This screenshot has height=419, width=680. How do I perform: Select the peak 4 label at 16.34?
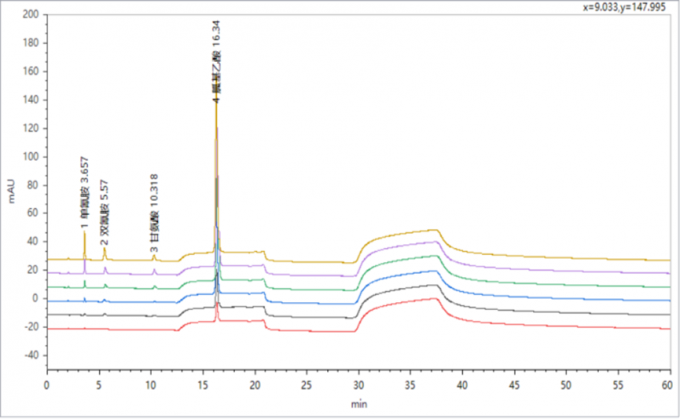coord(216,60)
